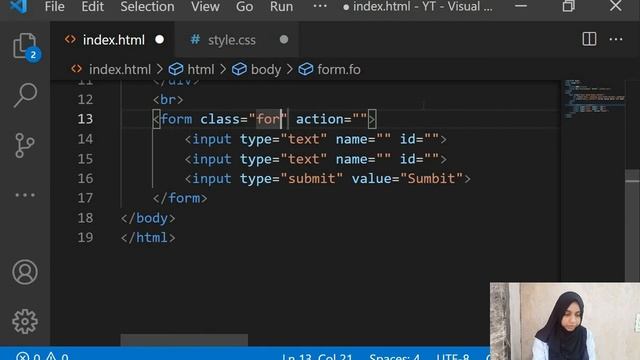Image resolution: width=640 pixels, height=360 pixels.
Task: Place cursor in the br tag on line 12
Action: pyautogui.click(x=168, y=100)
